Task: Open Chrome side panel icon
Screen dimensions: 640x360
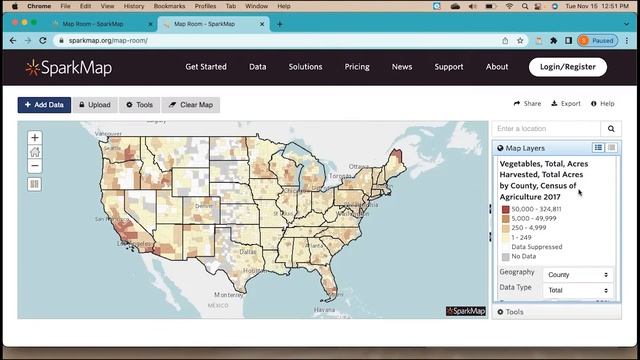Action: coord(568,40)
